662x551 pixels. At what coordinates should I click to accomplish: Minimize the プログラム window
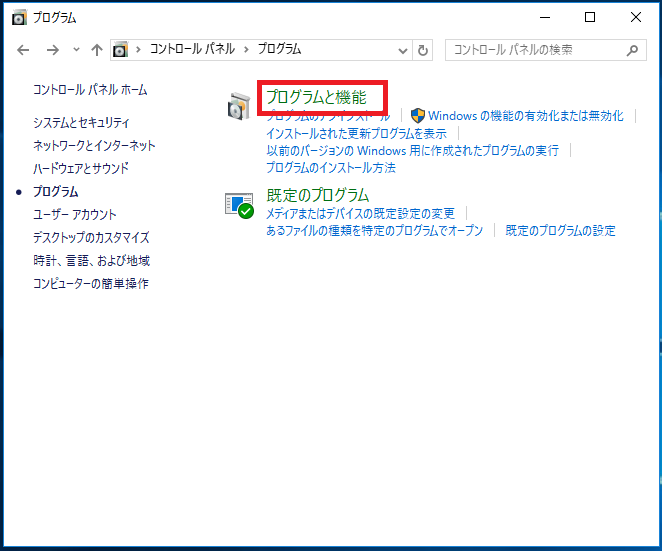coord(545,17)
